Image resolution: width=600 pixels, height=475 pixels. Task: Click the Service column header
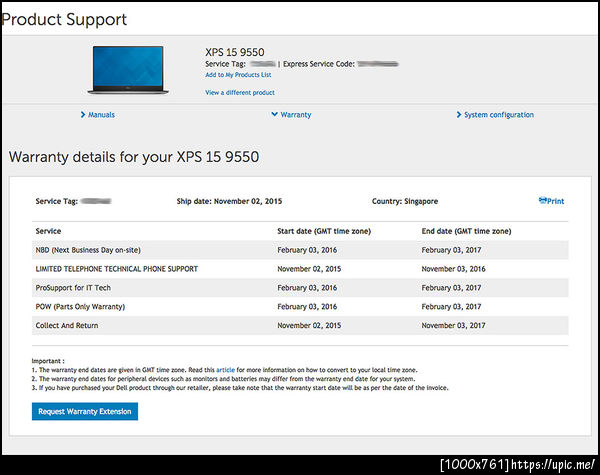tap(48, 231)
